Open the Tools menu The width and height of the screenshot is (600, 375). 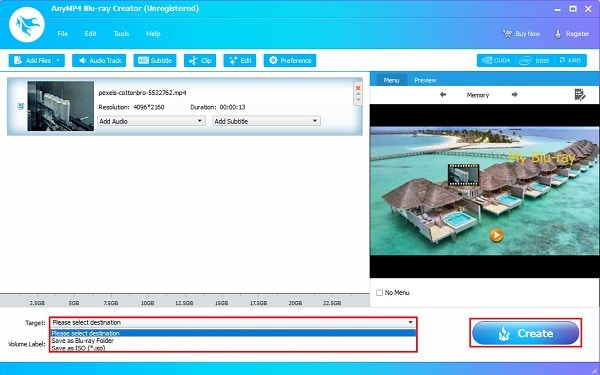(121, 34)
